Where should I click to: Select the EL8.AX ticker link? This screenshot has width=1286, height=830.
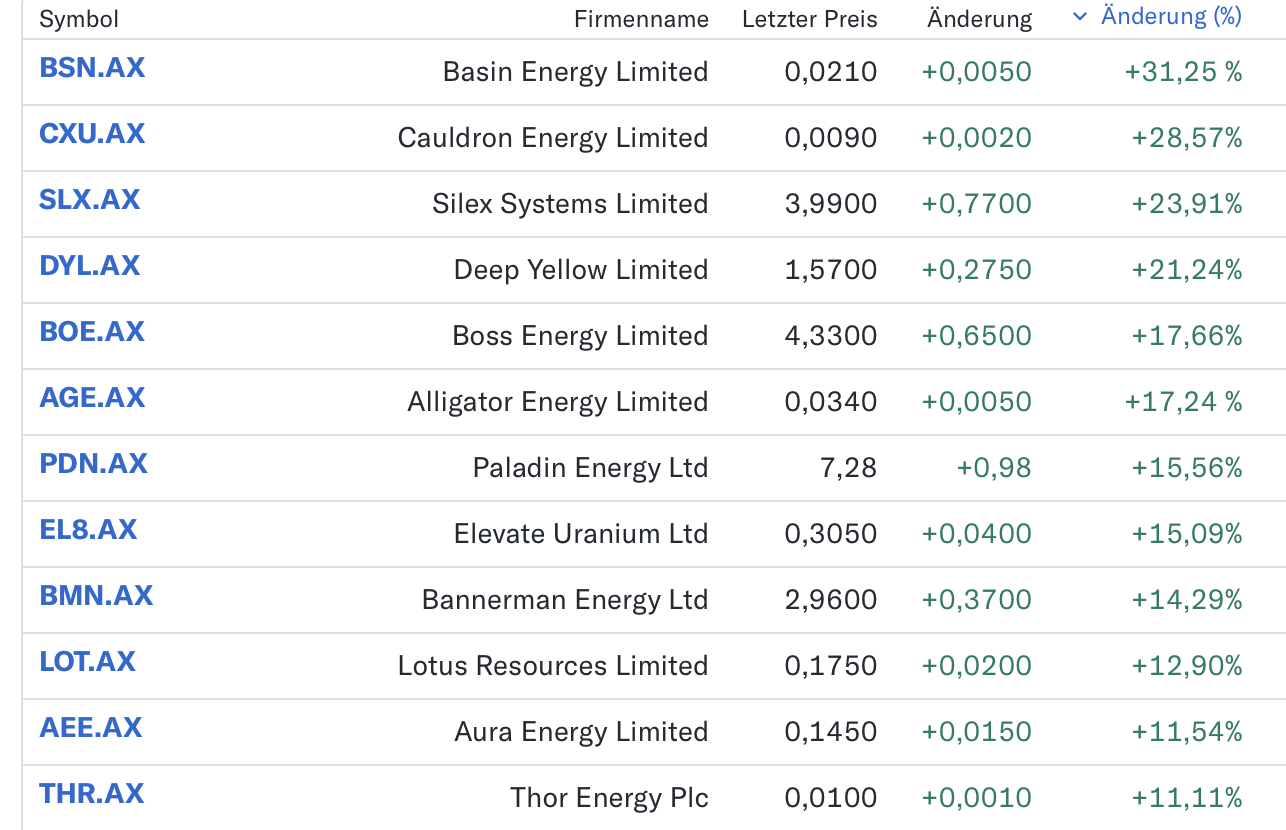88,530
